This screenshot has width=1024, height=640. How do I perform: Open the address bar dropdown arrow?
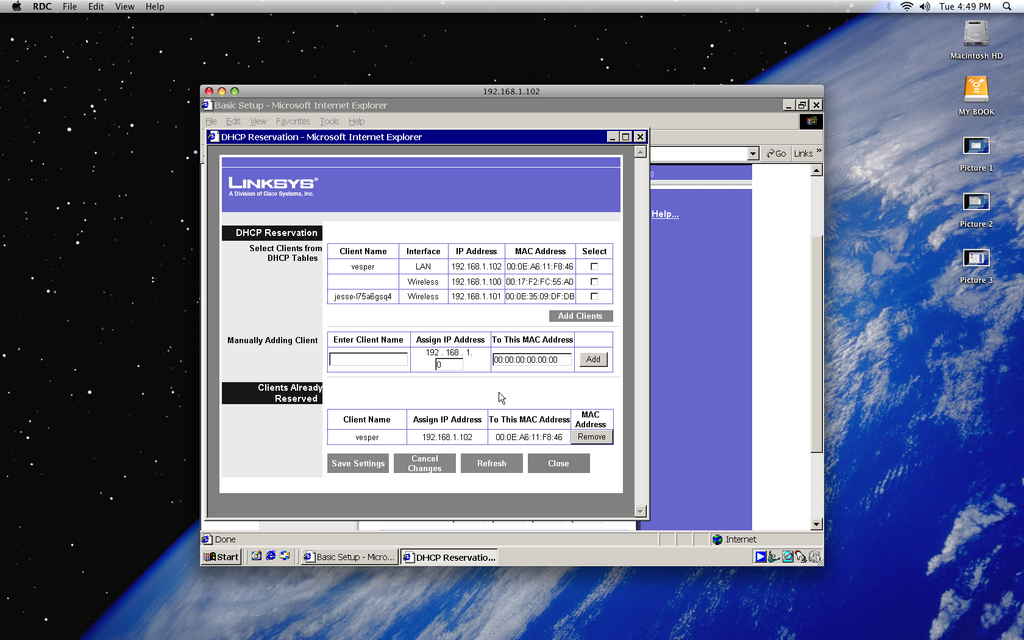point(752,153)
